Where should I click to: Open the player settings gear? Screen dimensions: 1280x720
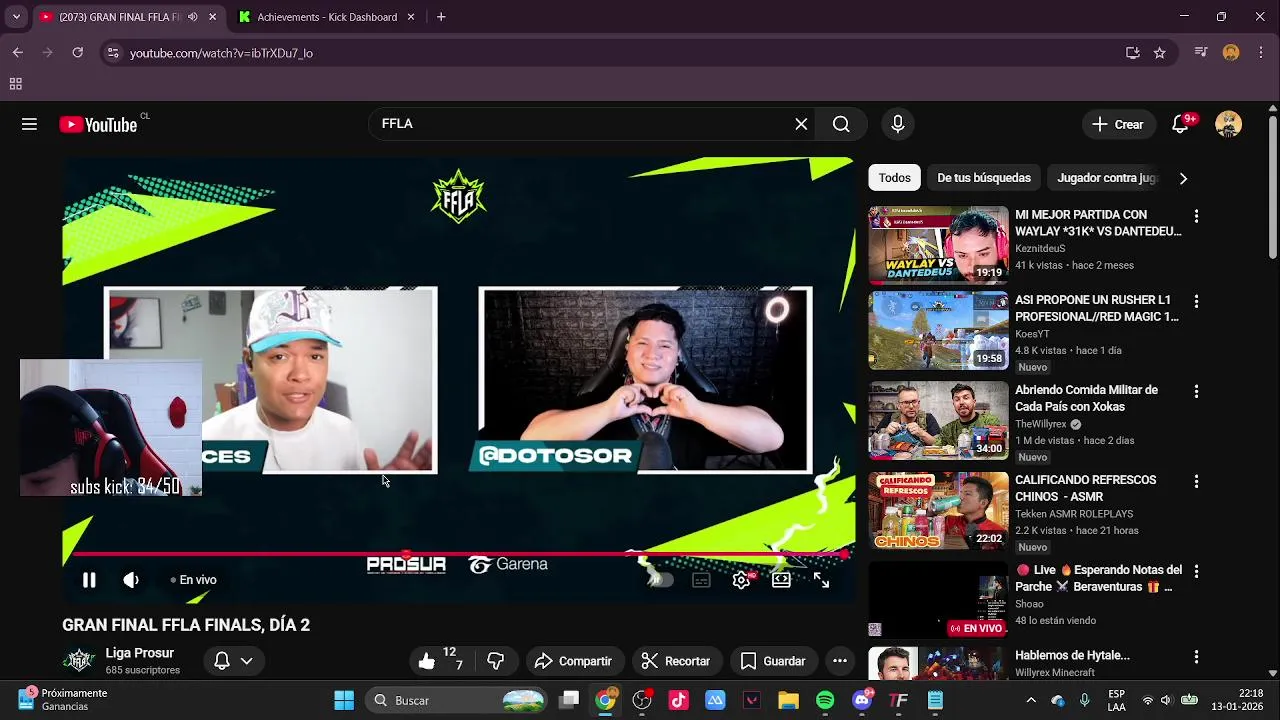[741, 580]
